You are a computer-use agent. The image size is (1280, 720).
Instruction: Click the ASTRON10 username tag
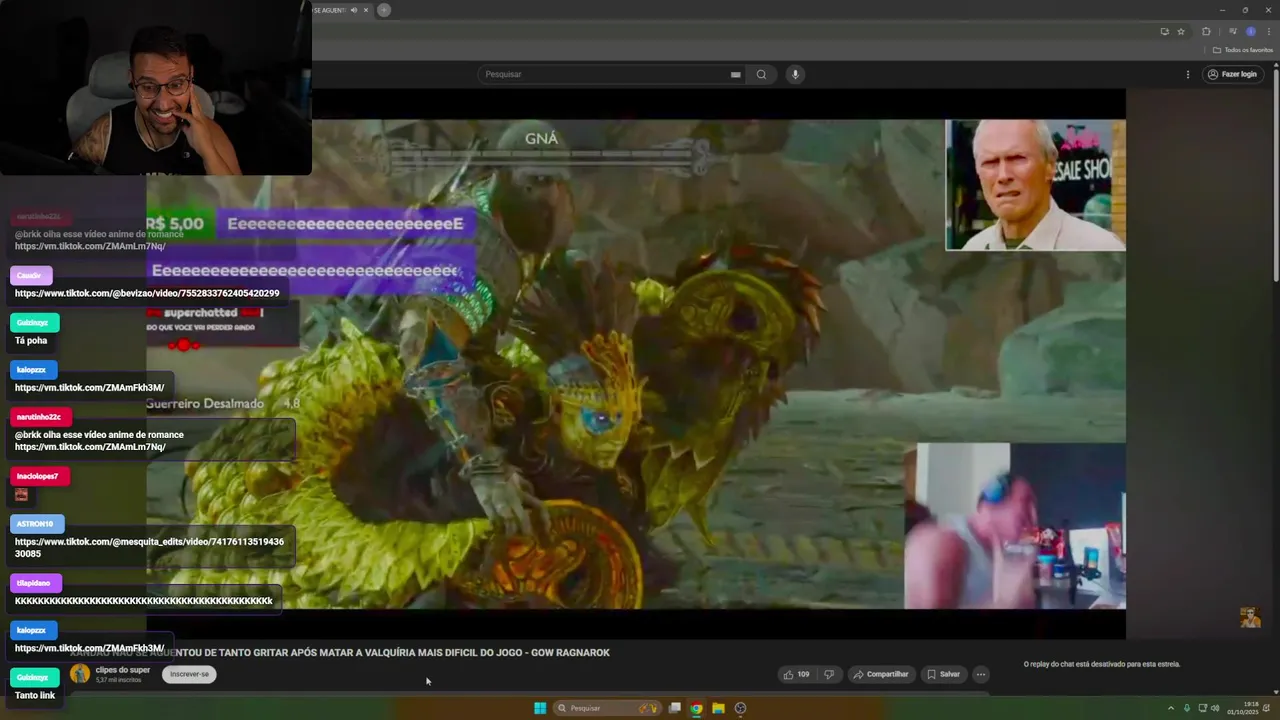pos(37,523)
